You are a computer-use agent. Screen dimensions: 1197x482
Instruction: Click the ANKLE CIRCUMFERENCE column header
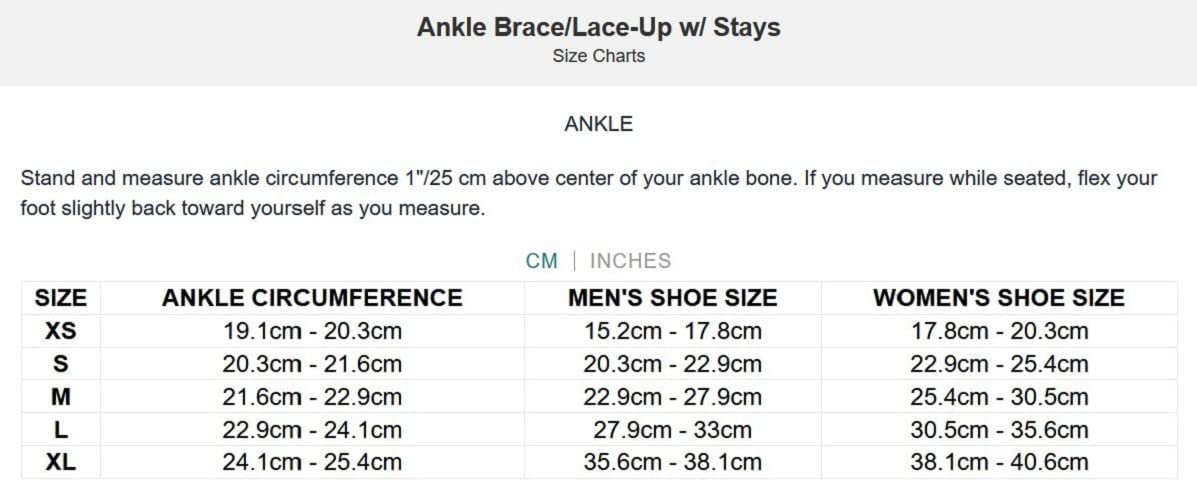coord(312,297)
